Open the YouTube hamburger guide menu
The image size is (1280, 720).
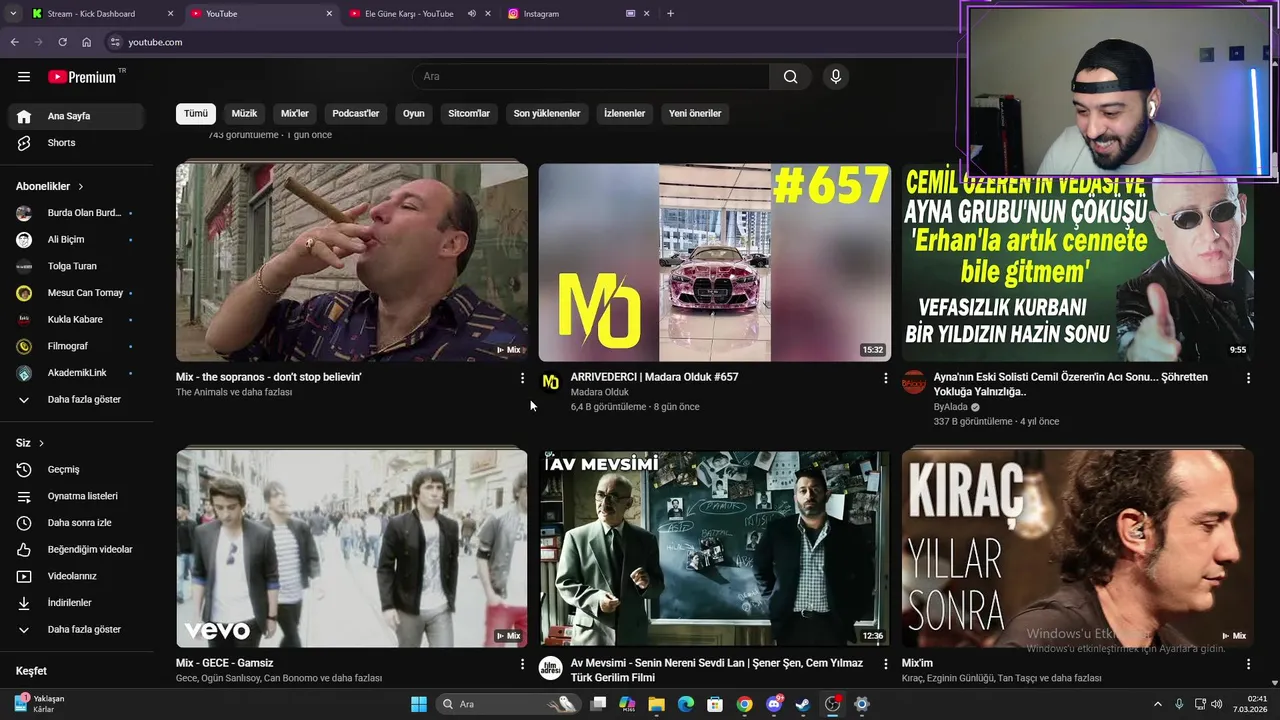click(24, 77)
